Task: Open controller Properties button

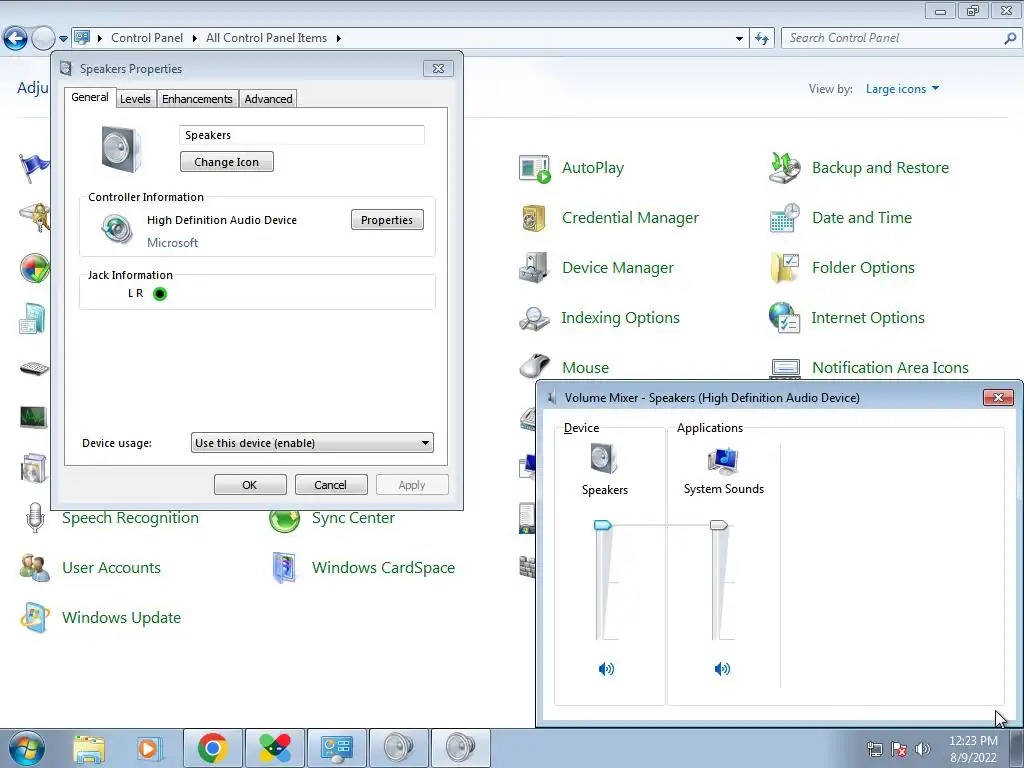Action: click(x=387, y=220)
